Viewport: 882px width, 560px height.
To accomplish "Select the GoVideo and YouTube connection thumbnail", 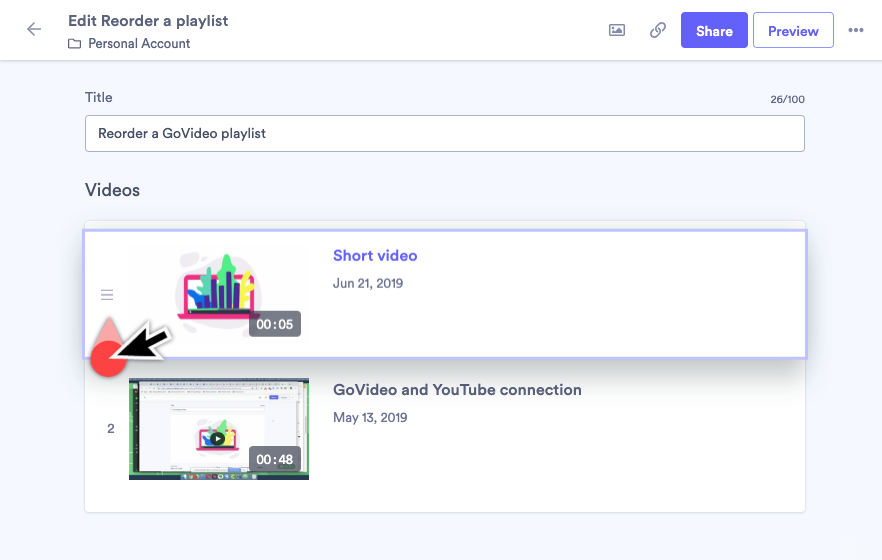I will (219, 429).
